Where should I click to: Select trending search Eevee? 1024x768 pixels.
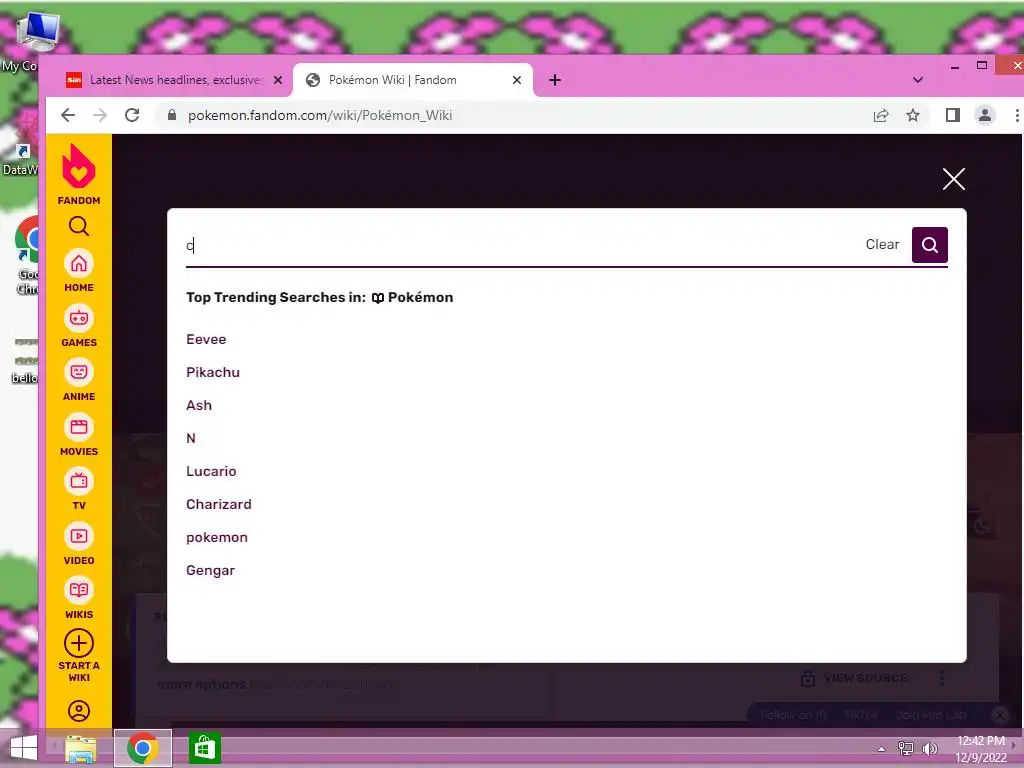(x=206, y=339)
